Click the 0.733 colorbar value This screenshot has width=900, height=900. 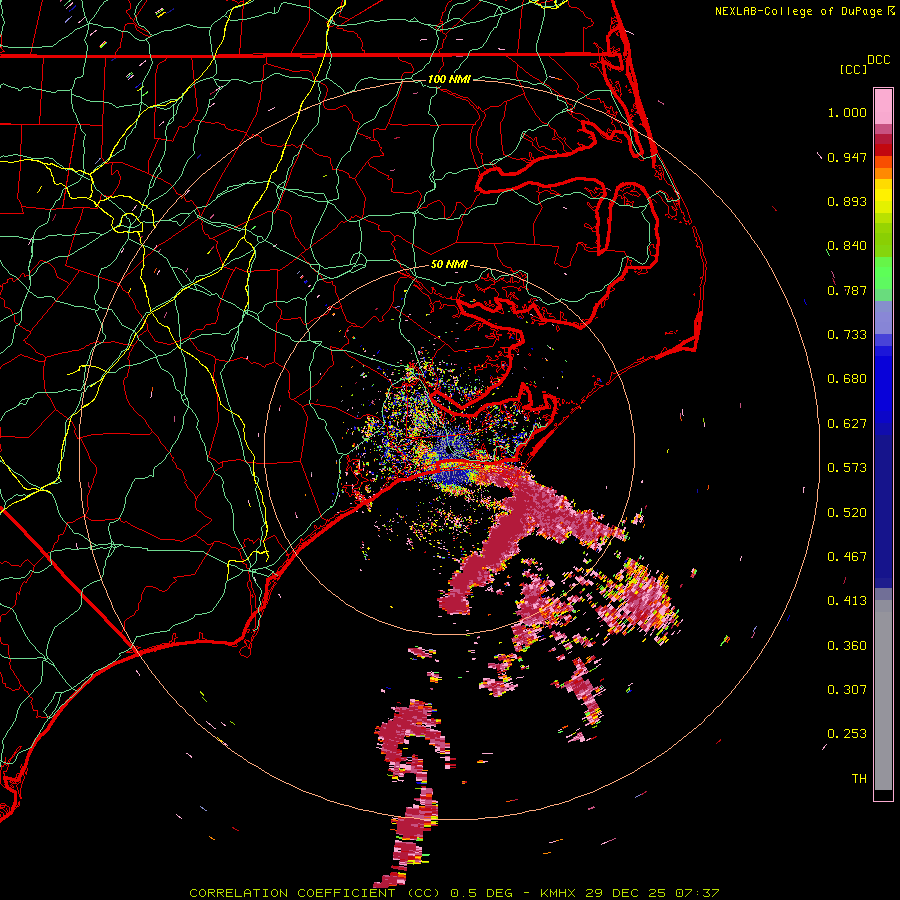click(x=847, y=335)
